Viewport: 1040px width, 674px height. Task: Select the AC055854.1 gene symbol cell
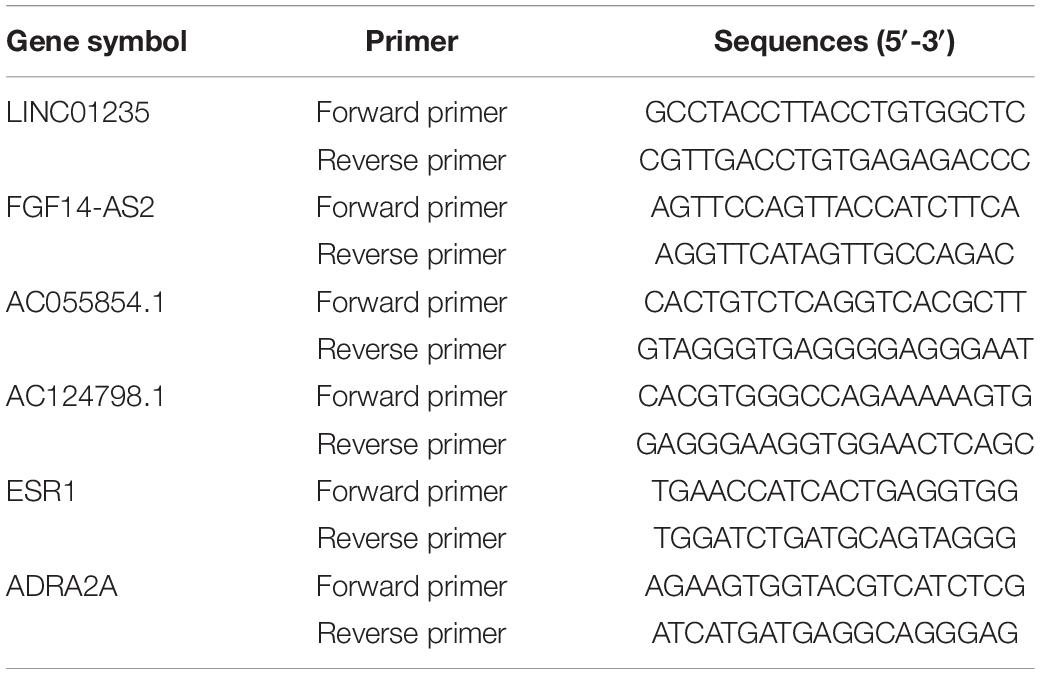(x=86, y=302)
